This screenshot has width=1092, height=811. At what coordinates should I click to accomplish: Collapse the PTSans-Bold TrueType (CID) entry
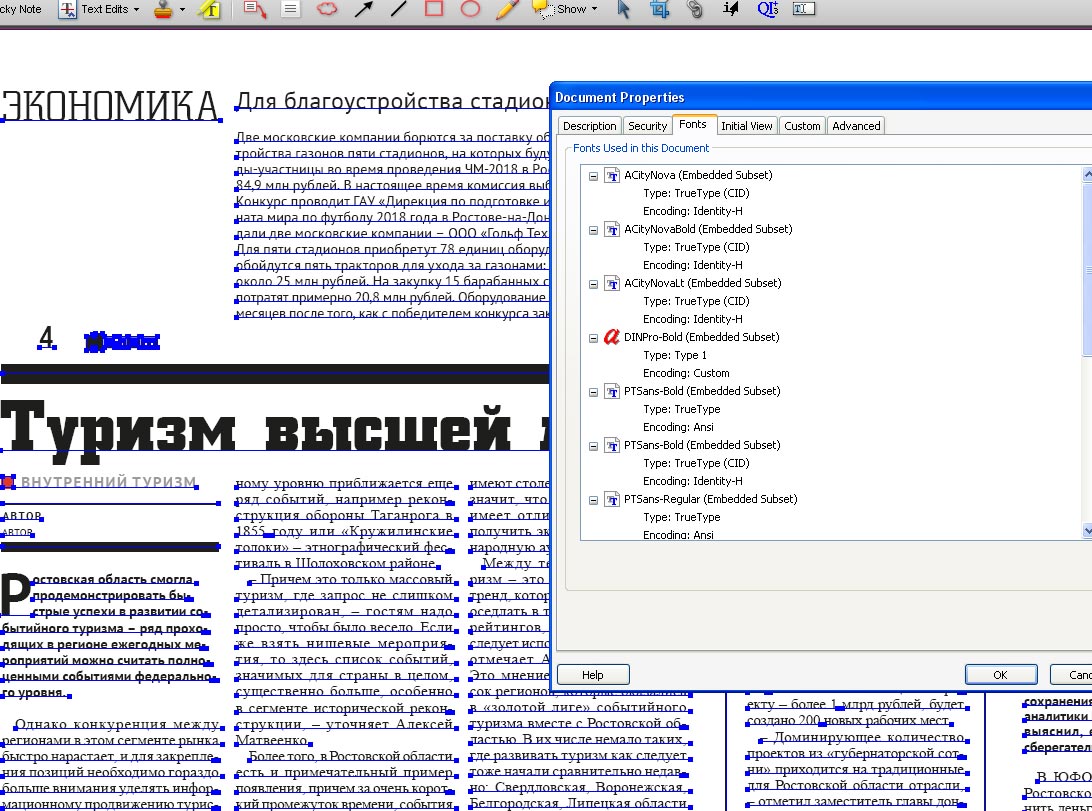point(593,446)
